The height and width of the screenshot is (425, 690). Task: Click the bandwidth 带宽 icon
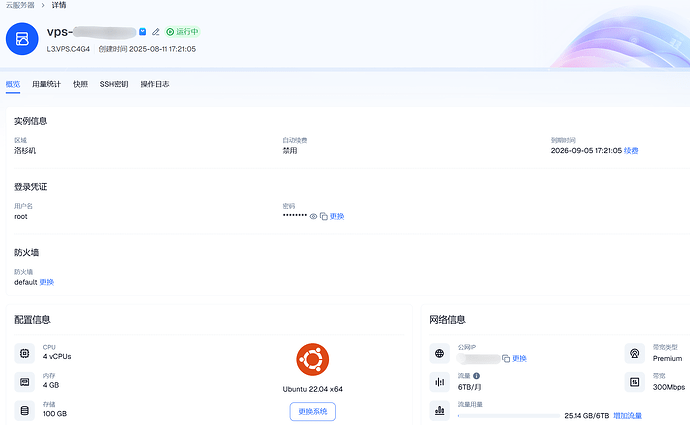pos(635,382)
